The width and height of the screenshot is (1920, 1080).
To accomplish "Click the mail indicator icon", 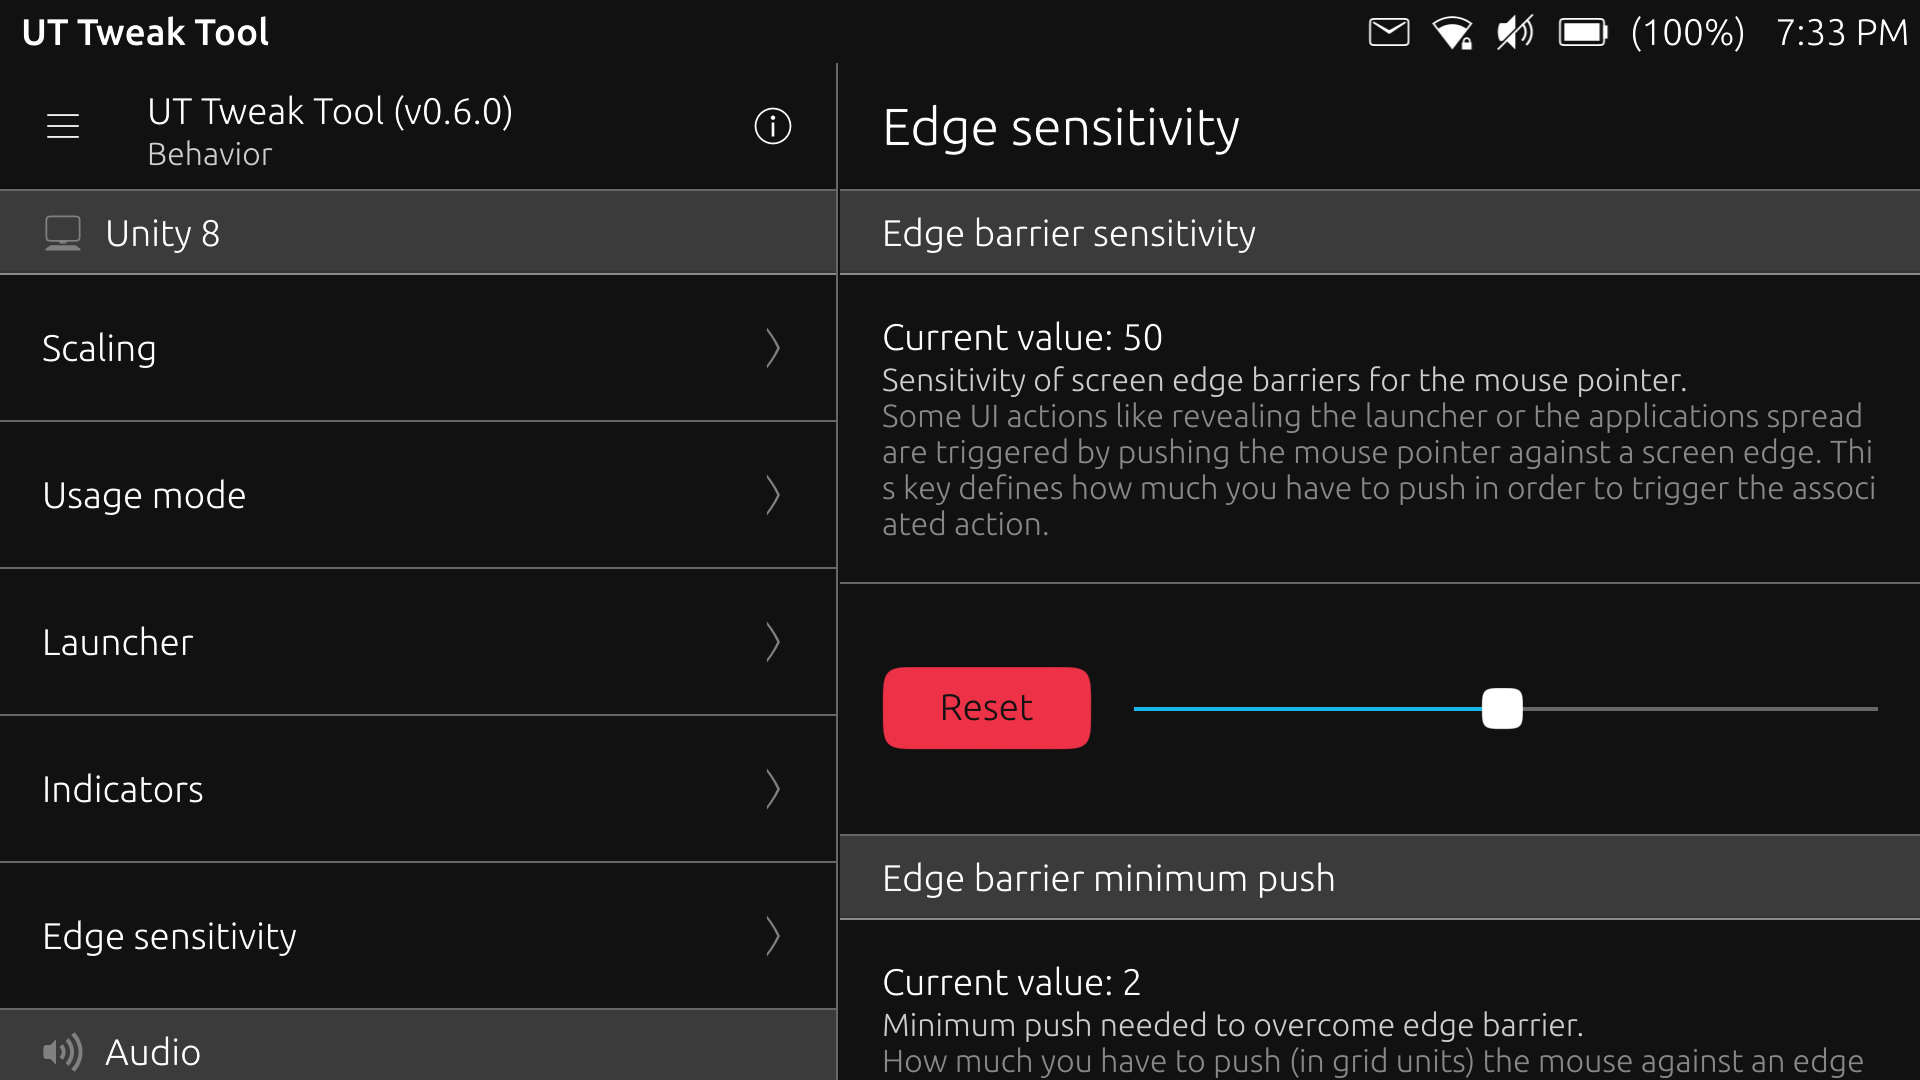I will click(1389, 33).
